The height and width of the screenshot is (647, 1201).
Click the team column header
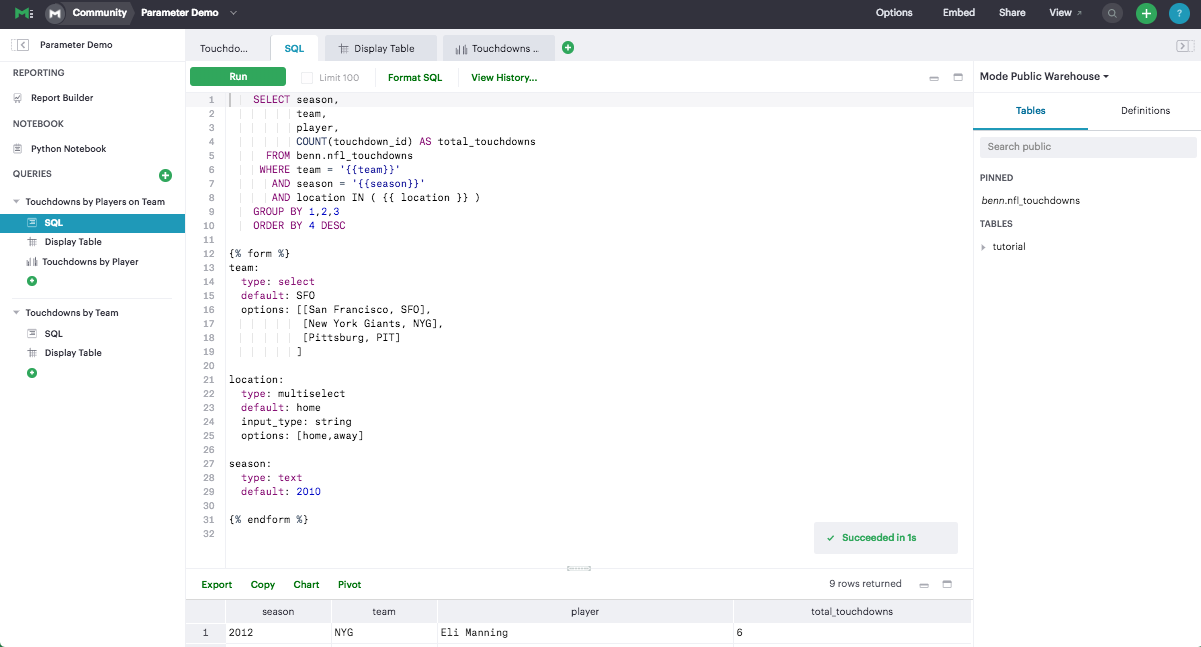pyautogui.click(x=384, y=611)
